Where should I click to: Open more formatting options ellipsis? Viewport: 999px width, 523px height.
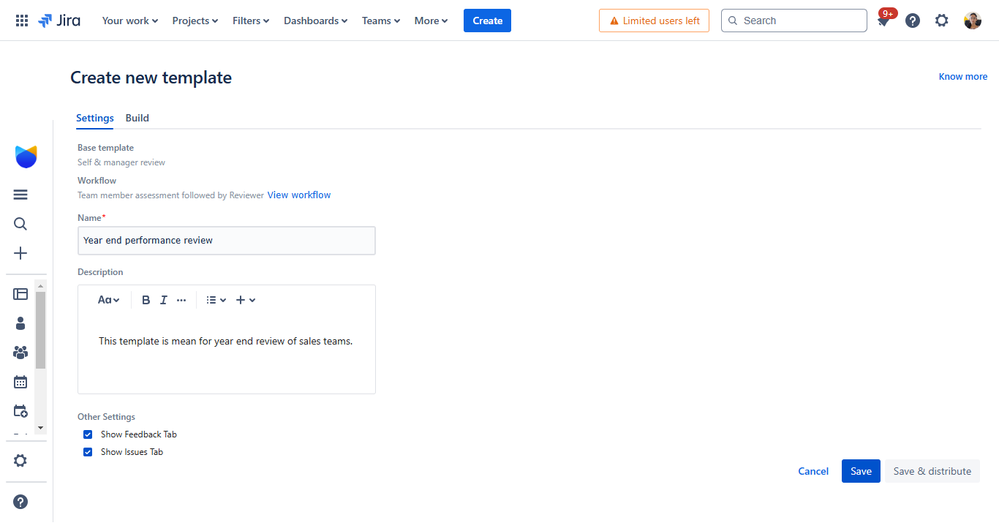[182, 300]
